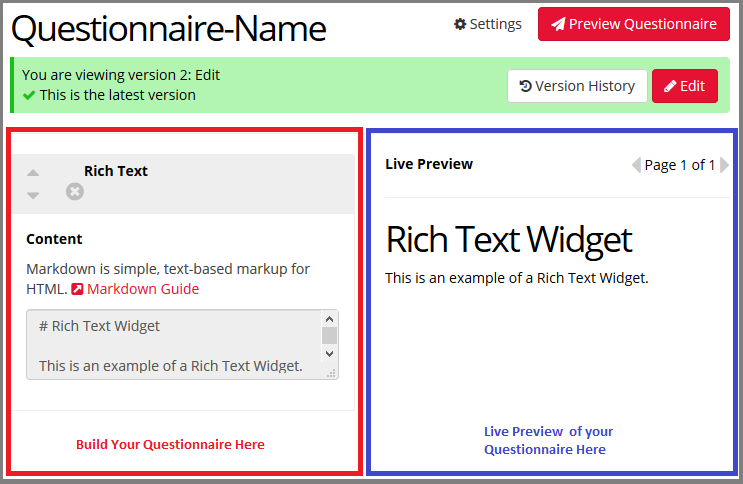Click the Questionnaire-Name title

[168, 29]
